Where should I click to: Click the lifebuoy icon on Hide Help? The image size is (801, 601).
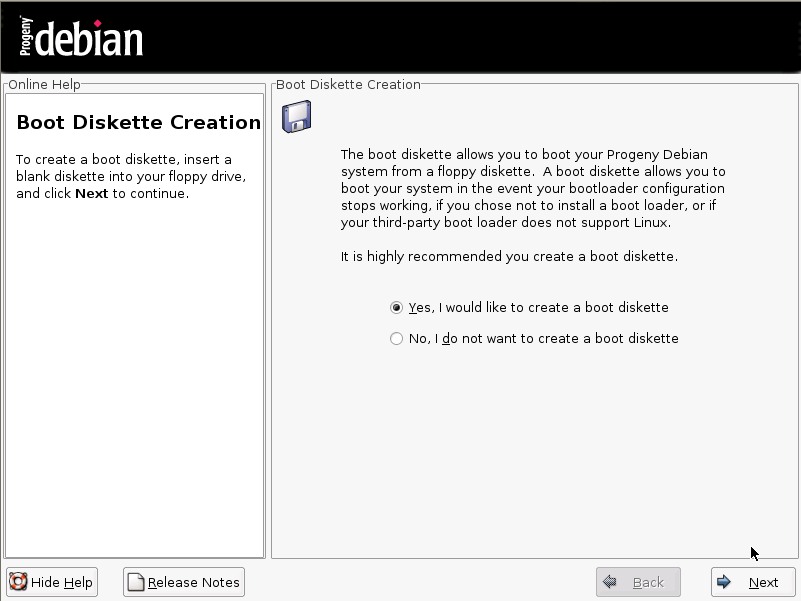pos(18,582)
